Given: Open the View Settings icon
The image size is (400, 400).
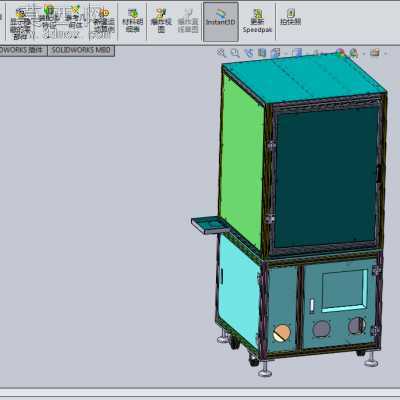Looking at the screenshot, I should pyautogui.click(x=375, y=53).
